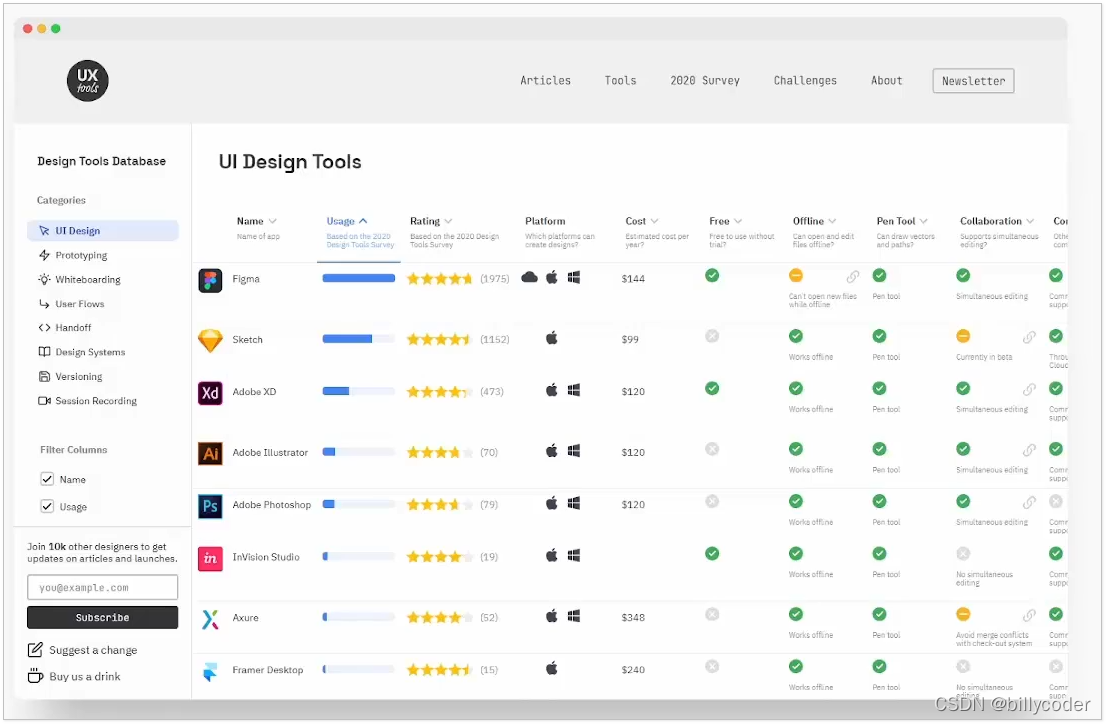Select the UI Design category

[103, 231]
